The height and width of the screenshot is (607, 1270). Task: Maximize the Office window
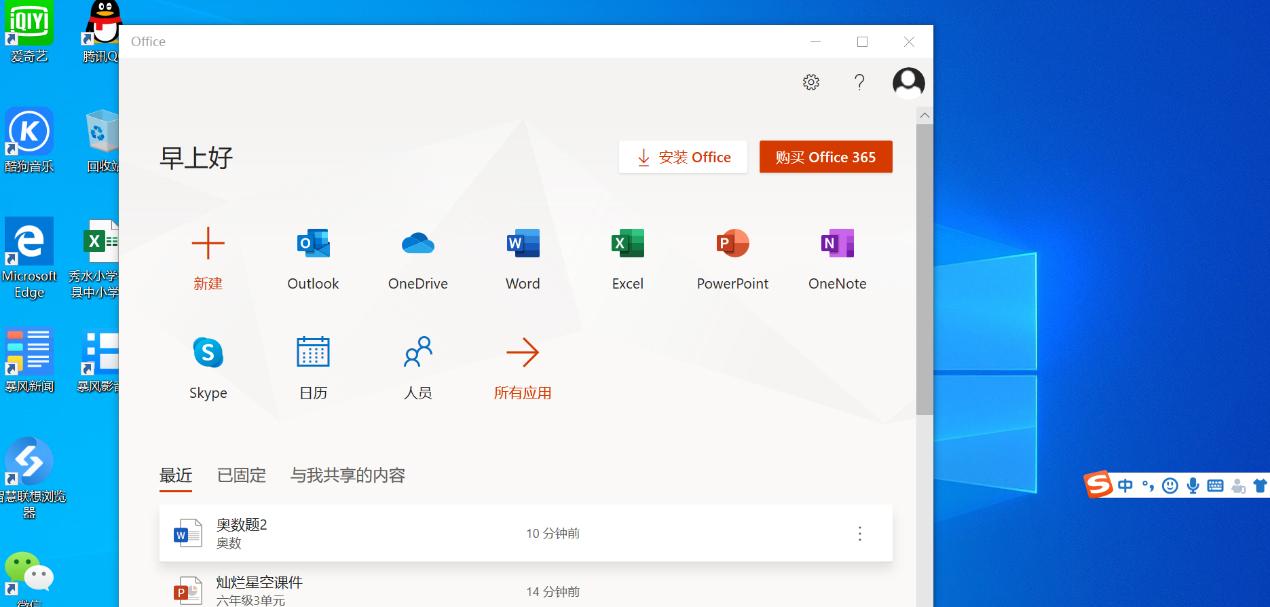[x=862, y=42]
